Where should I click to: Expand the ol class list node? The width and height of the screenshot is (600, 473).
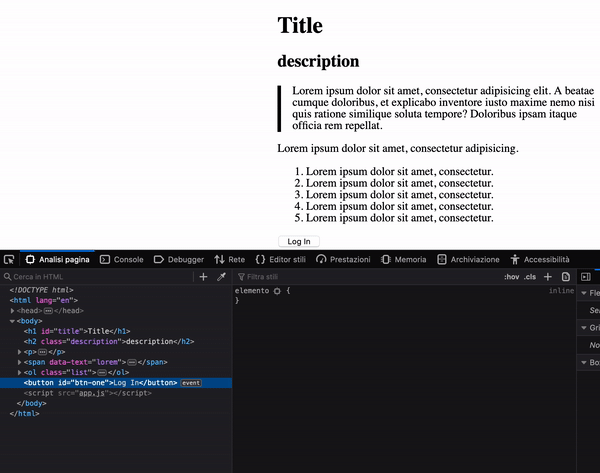coord(20,373)
